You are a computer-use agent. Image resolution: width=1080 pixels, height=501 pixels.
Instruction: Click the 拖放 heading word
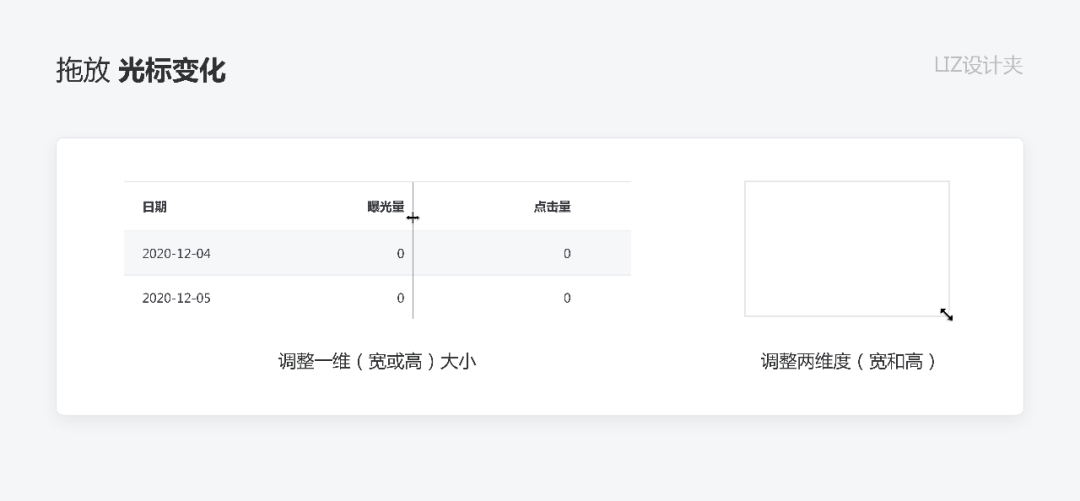[x=83, y=71]
